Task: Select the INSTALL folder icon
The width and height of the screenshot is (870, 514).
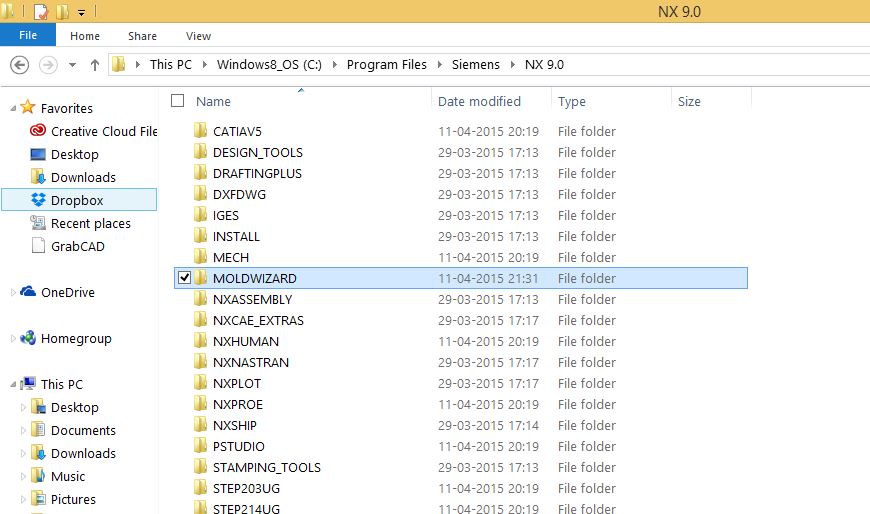Action: click(200, 236)
